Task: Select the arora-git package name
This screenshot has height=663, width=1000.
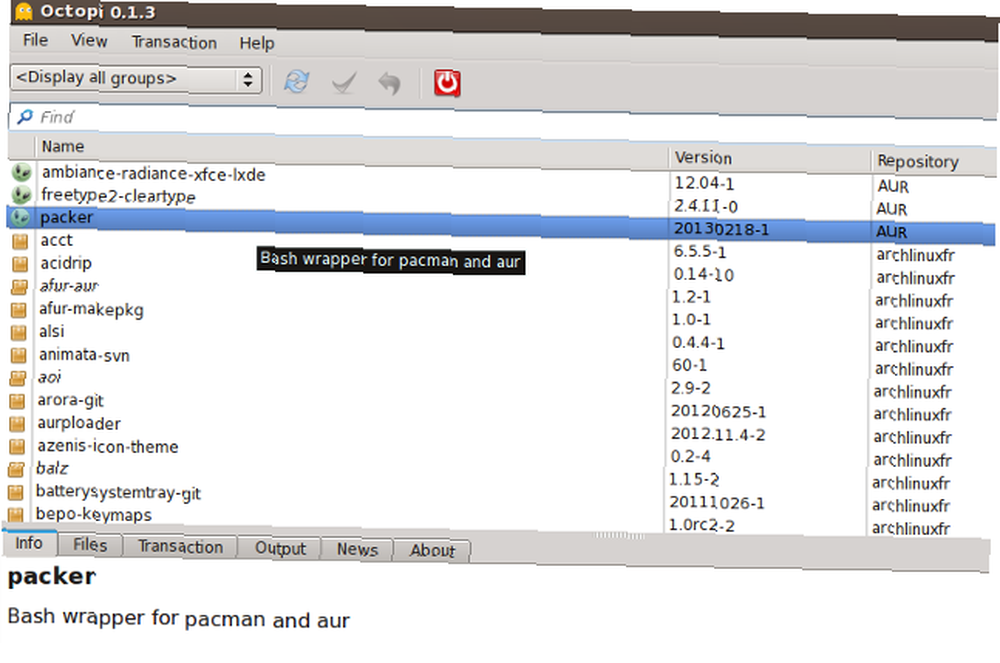Action: [x=70, y=400]
